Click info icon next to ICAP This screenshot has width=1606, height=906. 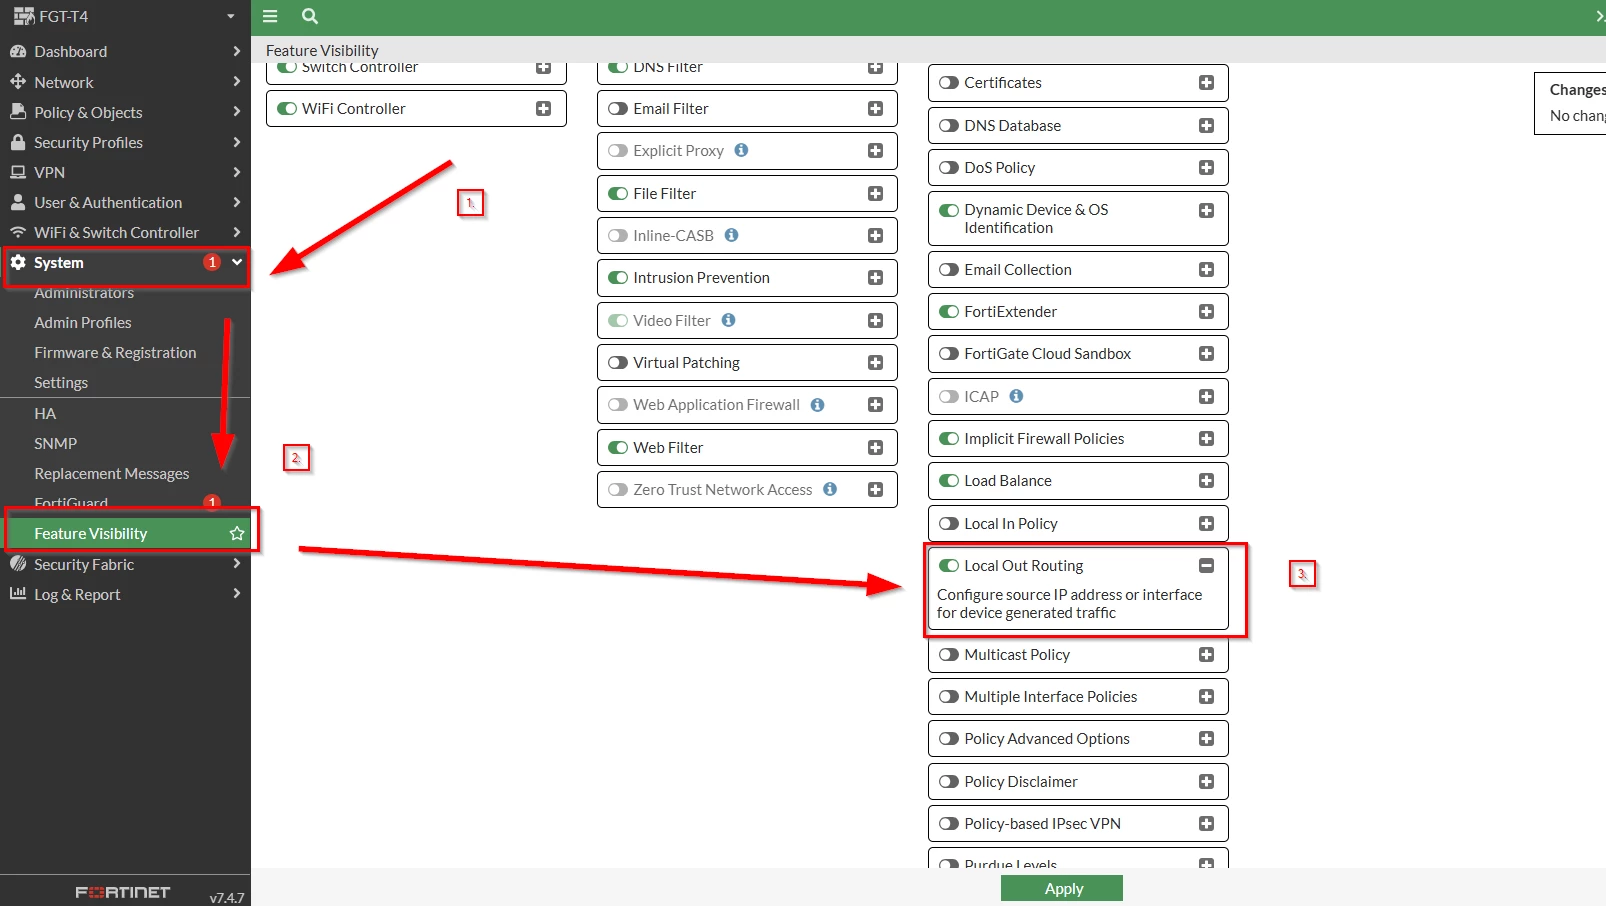(x=1016, y=396)
